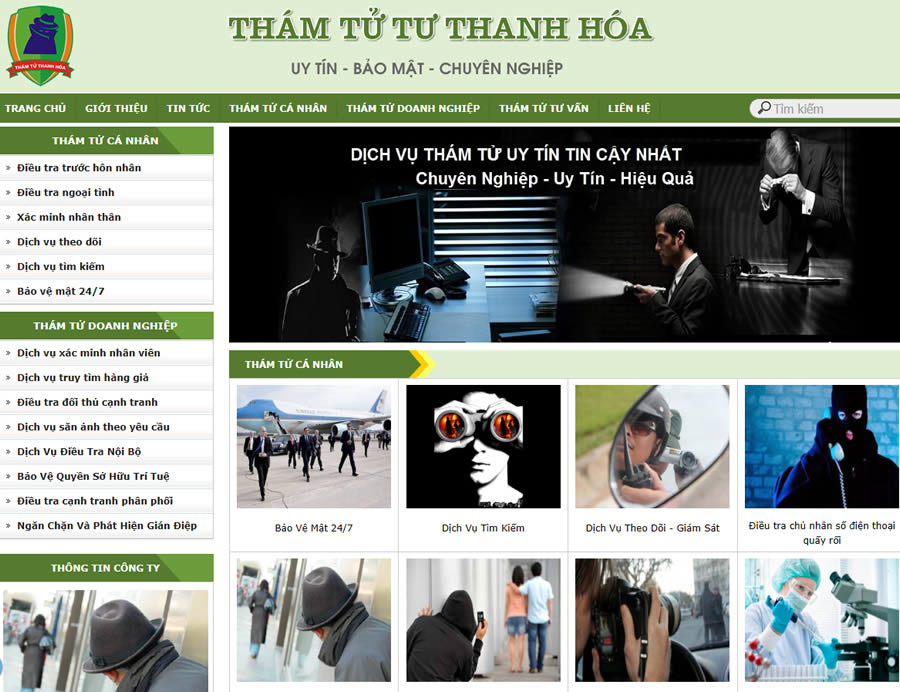Go to Thám Tử Doanh Nghiệp in navbar

click(x=413, y=108)
